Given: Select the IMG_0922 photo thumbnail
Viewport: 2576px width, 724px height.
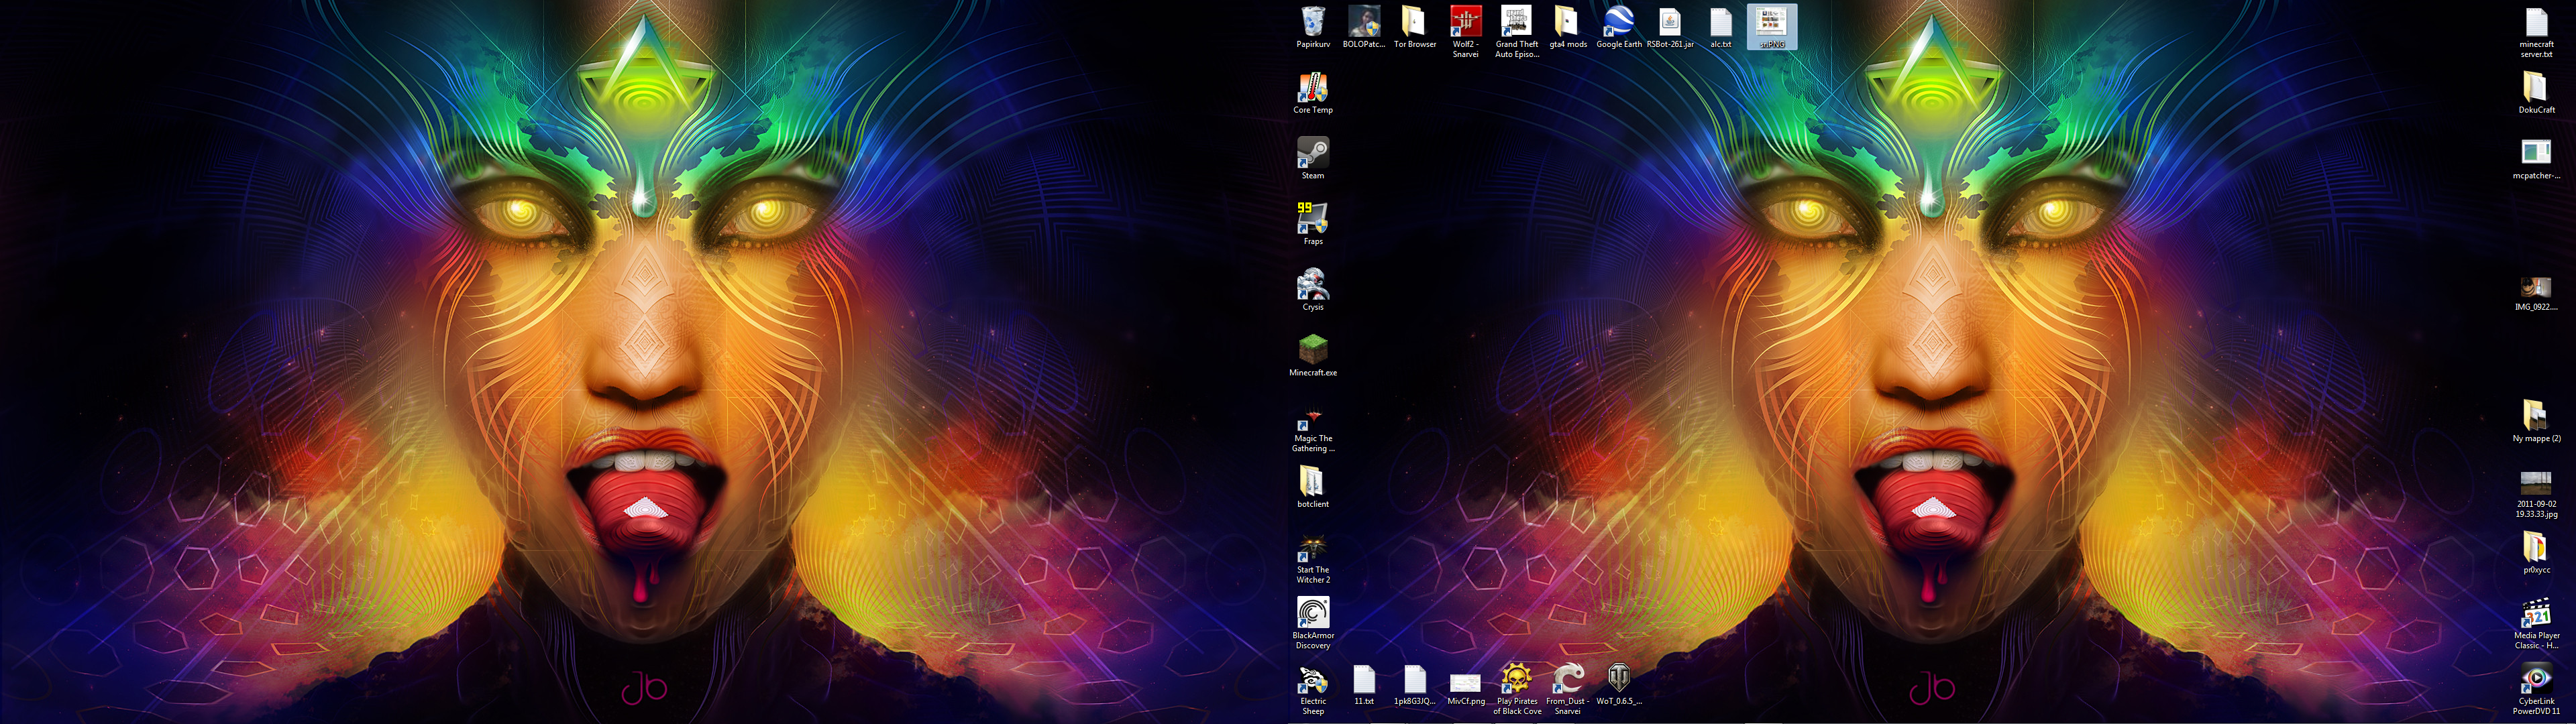Looking at the screenshot, I should pyautogui.click(x=2535, y=293).
